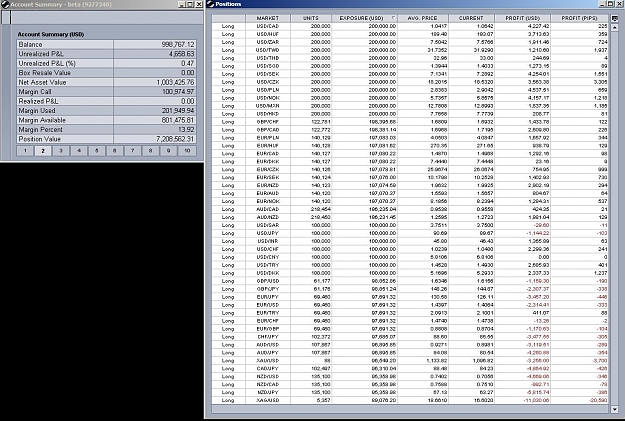
Task: Select the USD/ZAR market cell
Action: 268,42
